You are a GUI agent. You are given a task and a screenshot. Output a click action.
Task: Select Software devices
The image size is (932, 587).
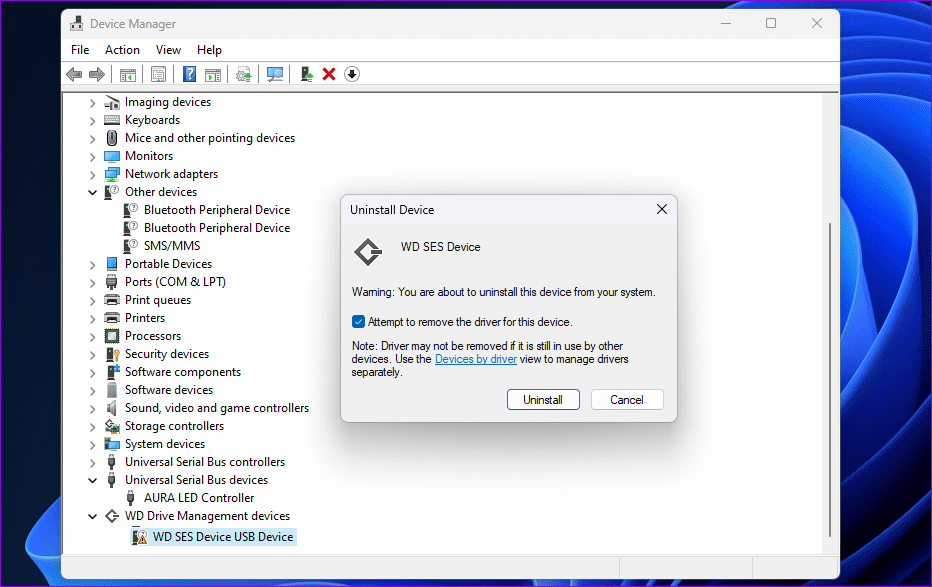point(169,390)
